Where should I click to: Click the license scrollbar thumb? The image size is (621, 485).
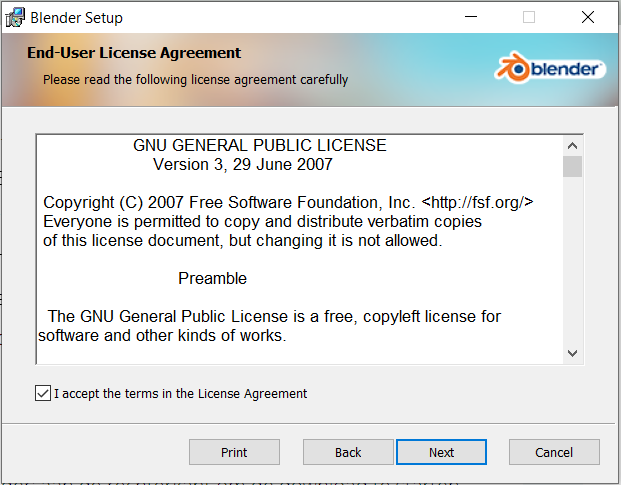572,167
